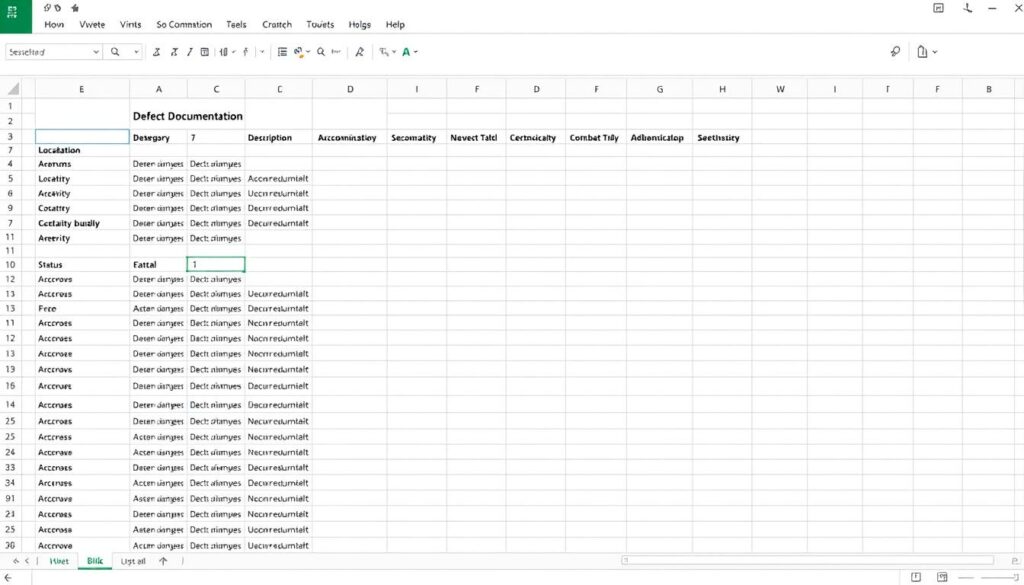Click the Certncicalty header cell
The width and height of the screenshot is (1024, 585).
coord(536,137)
